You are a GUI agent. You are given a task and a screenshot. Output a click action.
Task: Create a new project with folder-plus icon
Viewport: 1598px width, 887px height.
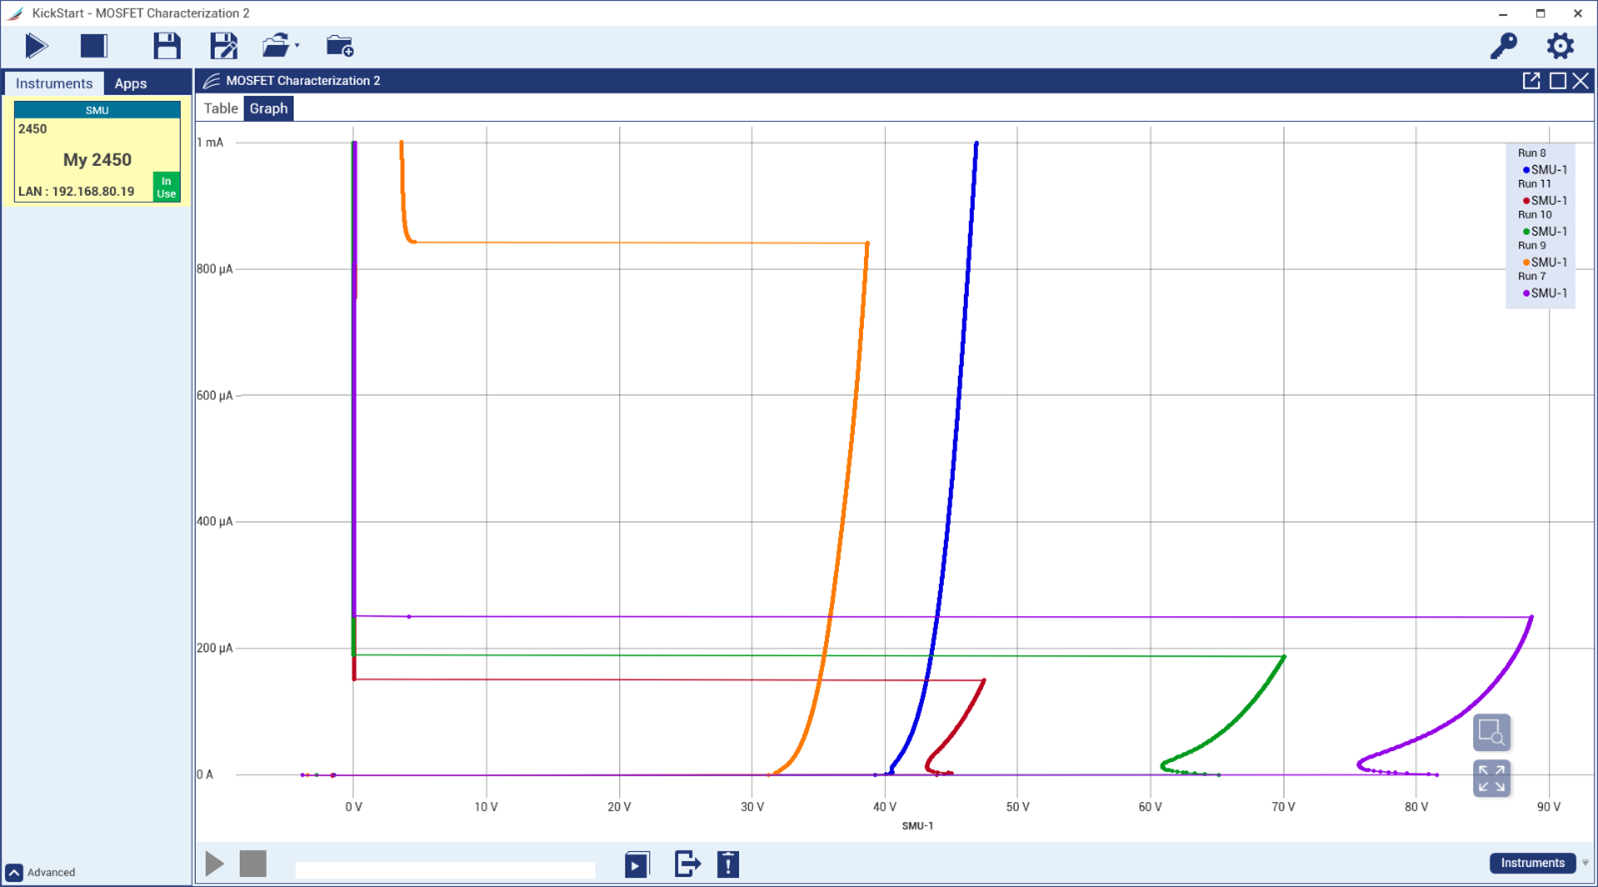[x=340, y=46]
